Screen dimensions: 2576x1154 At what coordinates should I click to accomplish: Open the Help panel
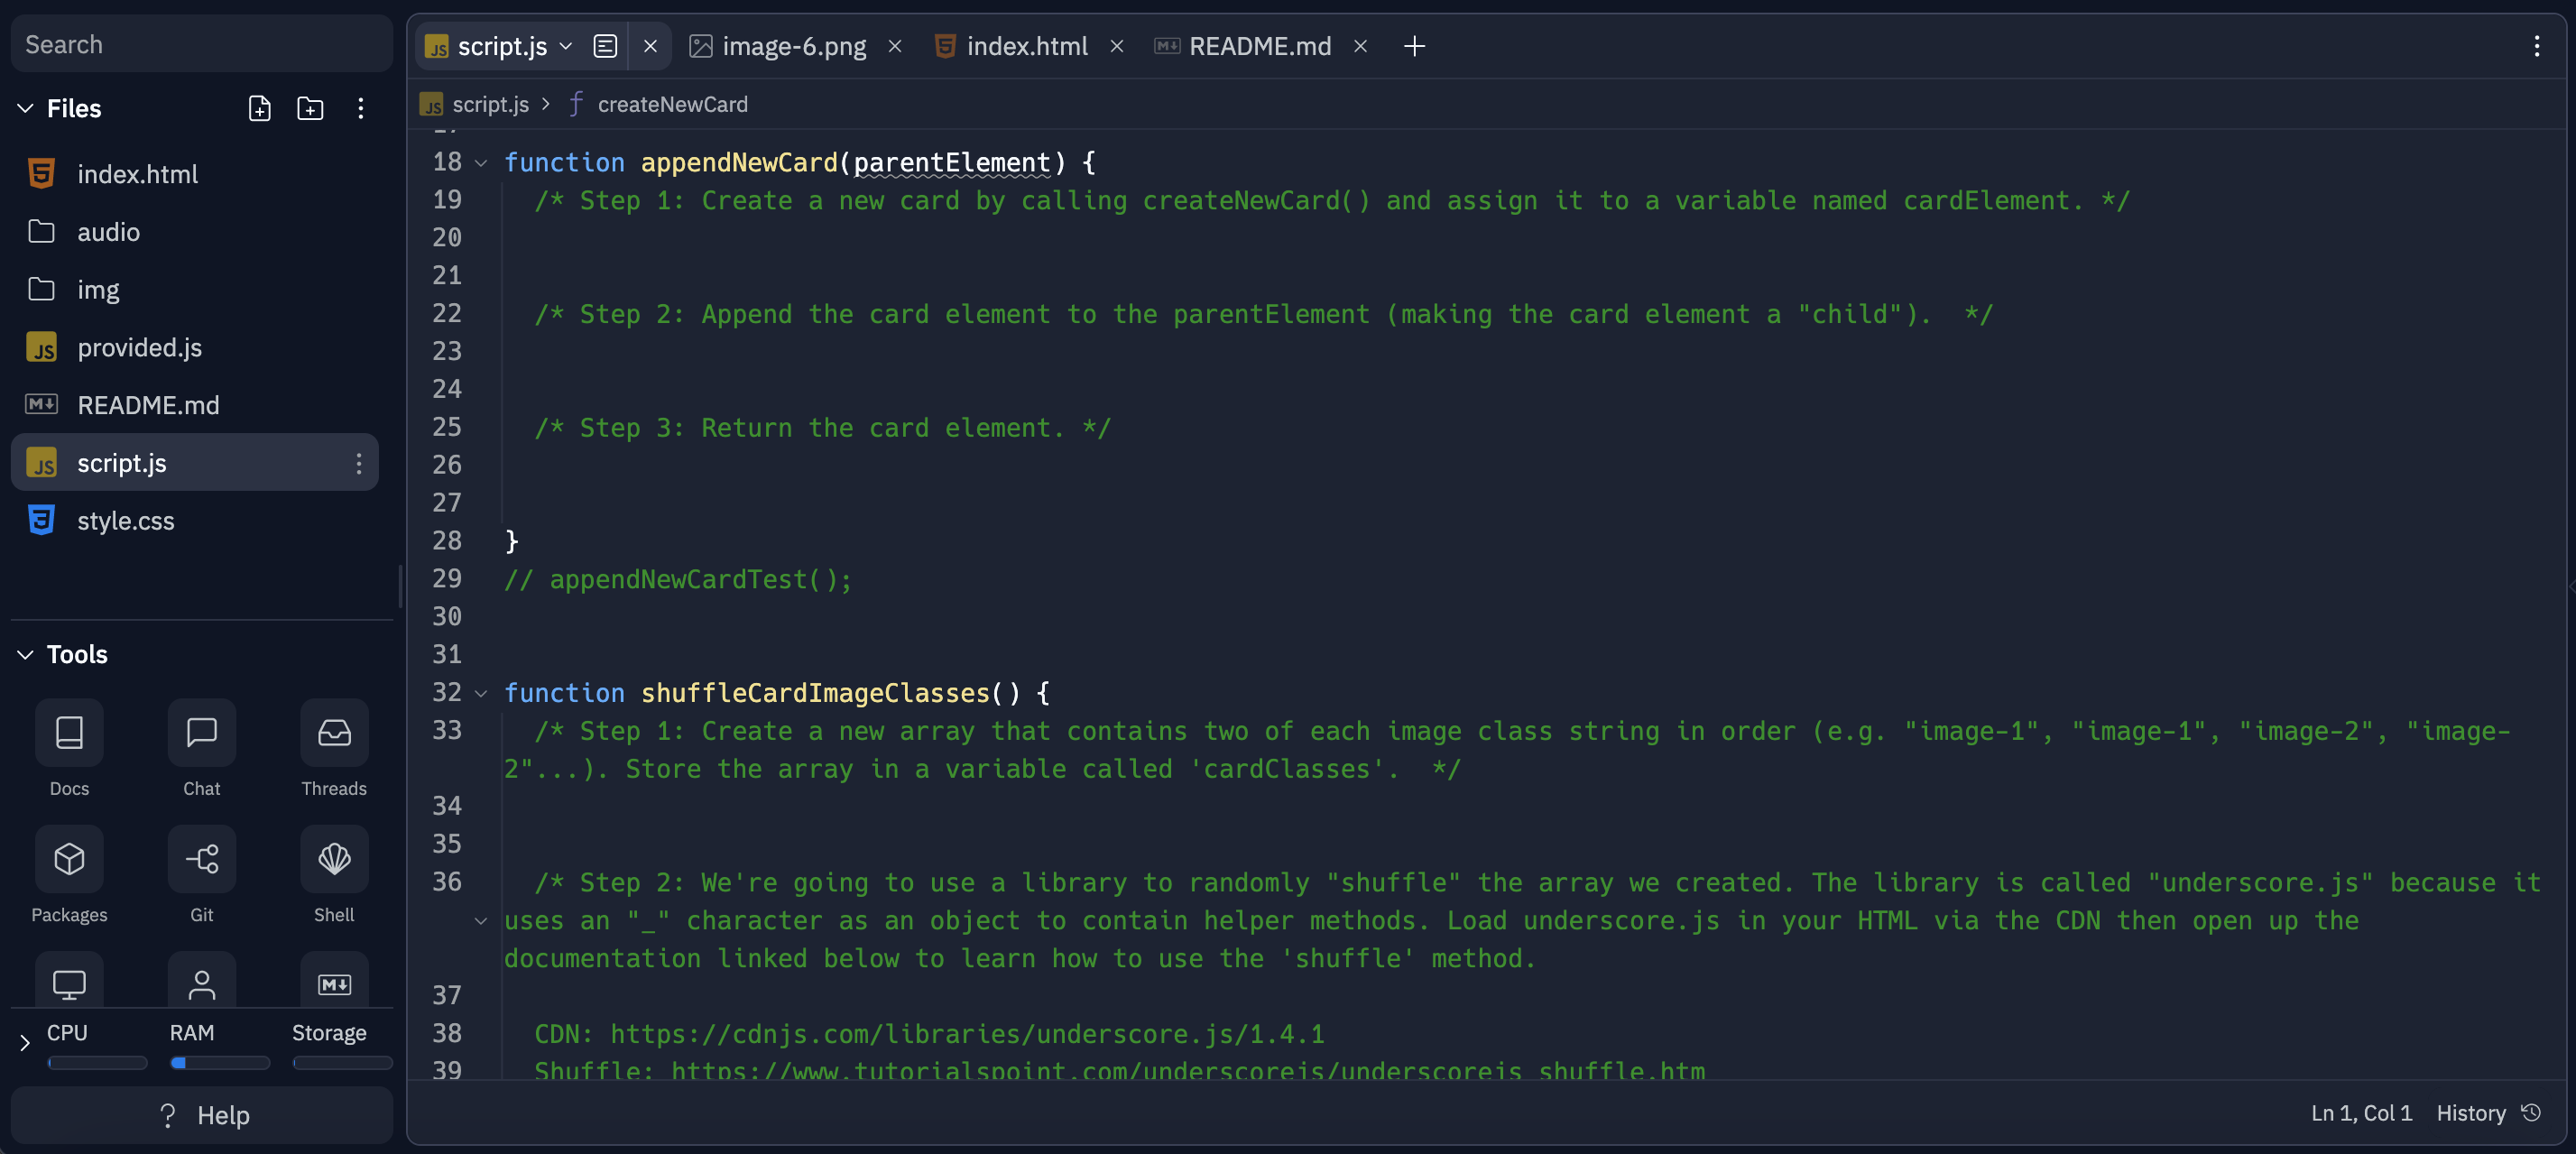click(x=201, y=1115)
